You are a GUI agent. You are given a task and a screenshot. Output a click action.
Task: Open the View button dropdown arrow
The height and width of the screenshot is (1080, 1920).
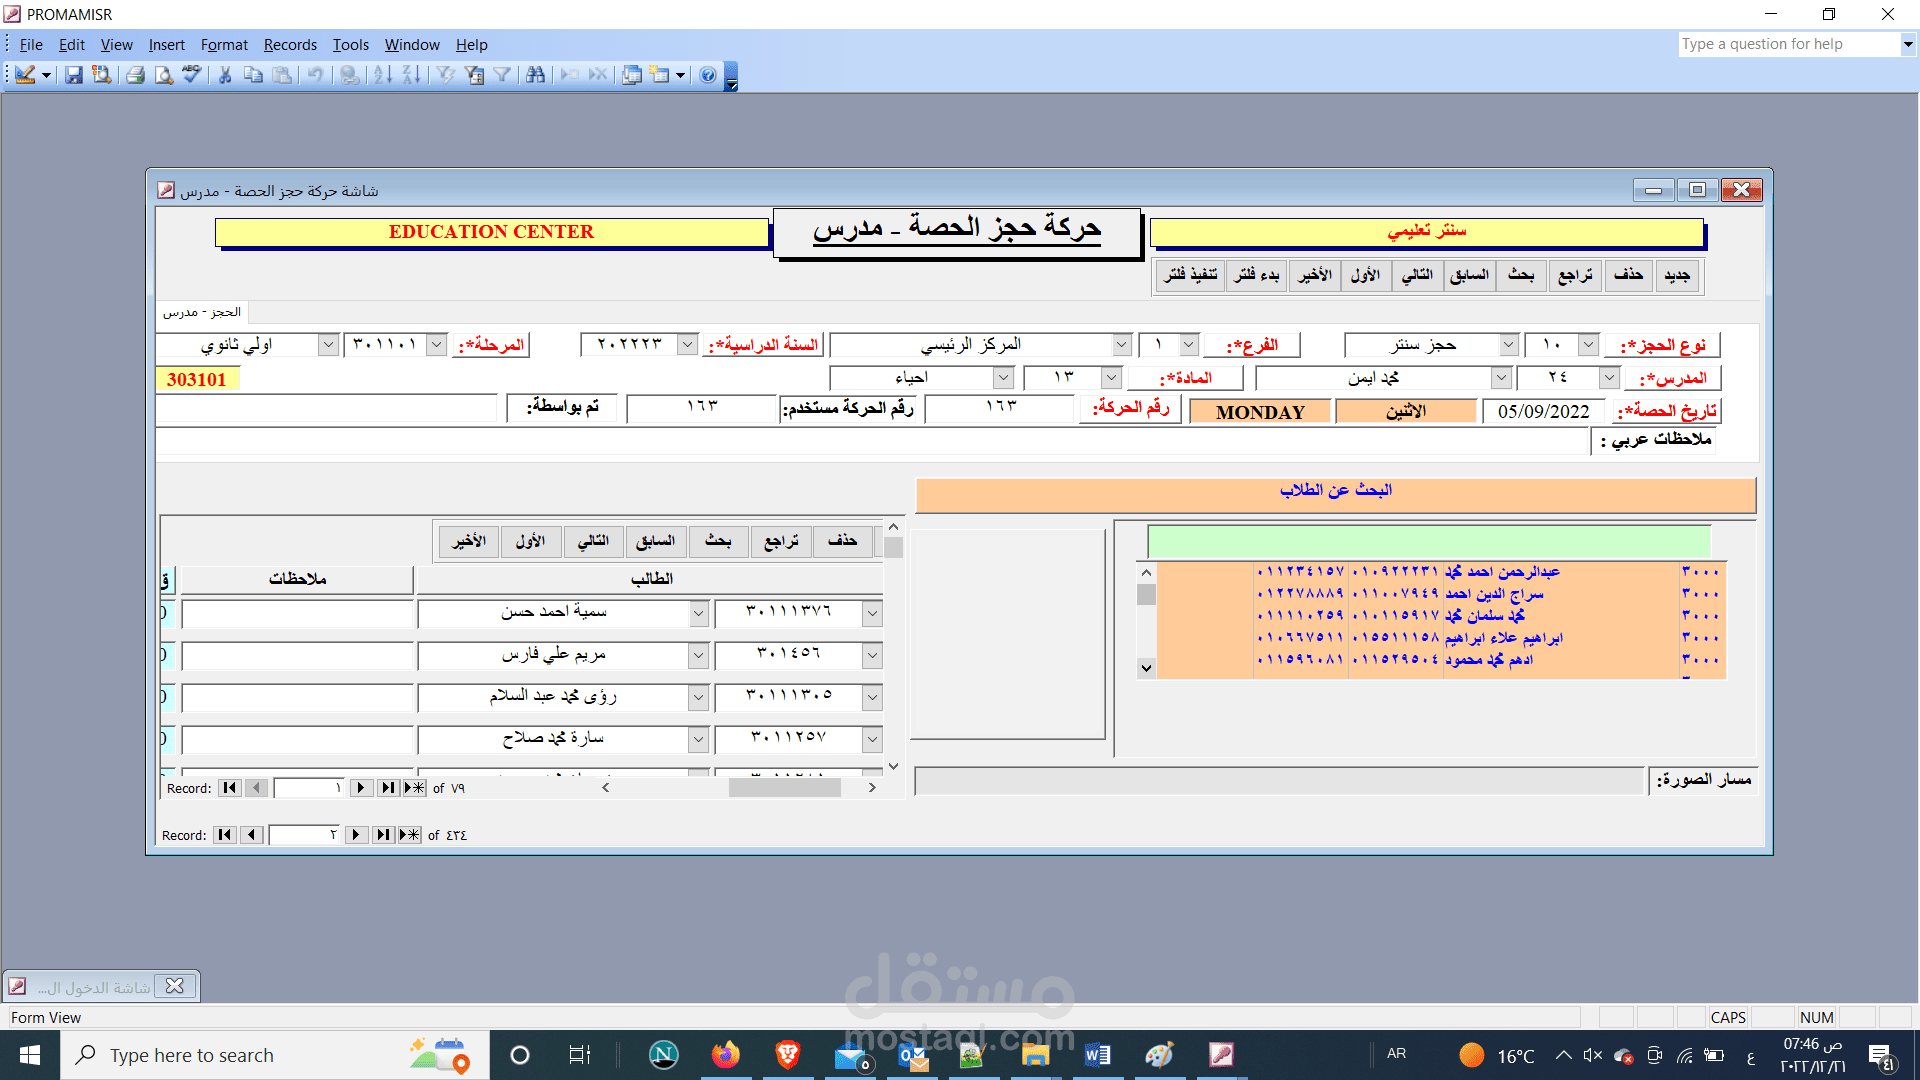point(46,75)
